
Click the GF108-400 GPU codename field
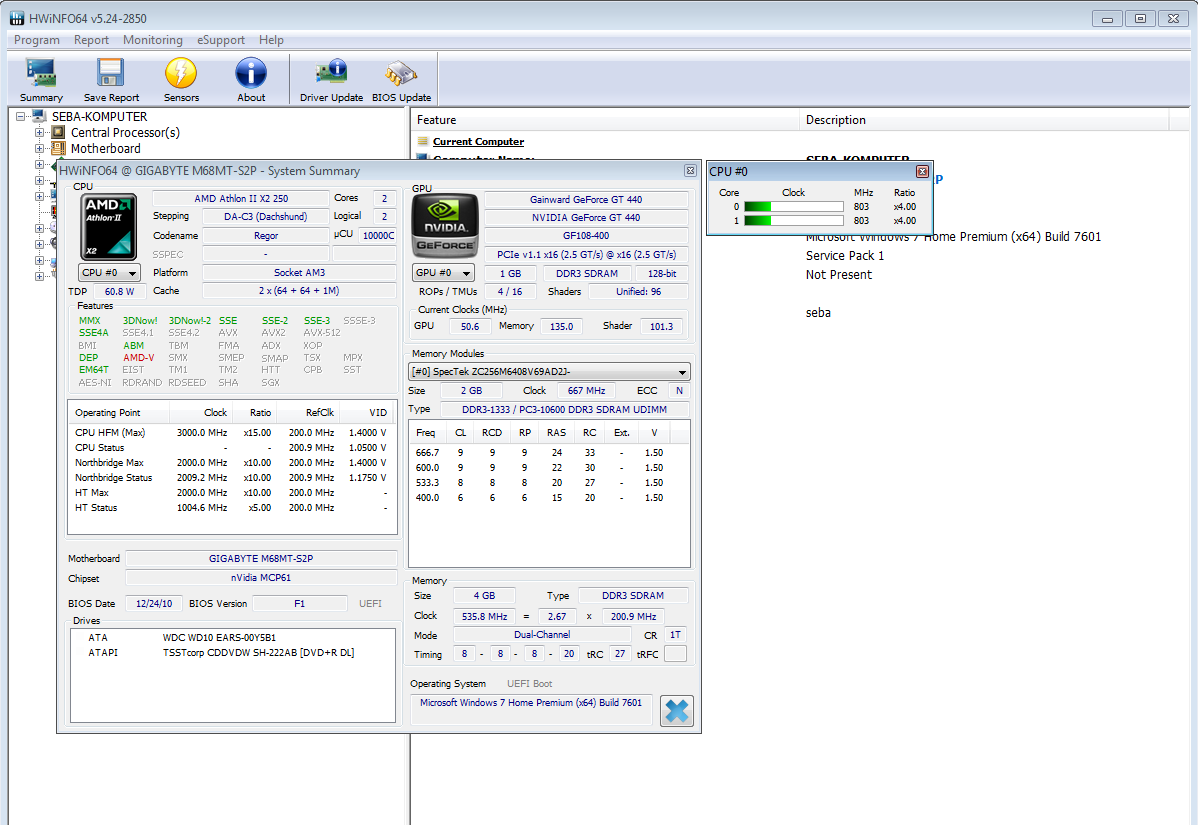pos(586,236)
